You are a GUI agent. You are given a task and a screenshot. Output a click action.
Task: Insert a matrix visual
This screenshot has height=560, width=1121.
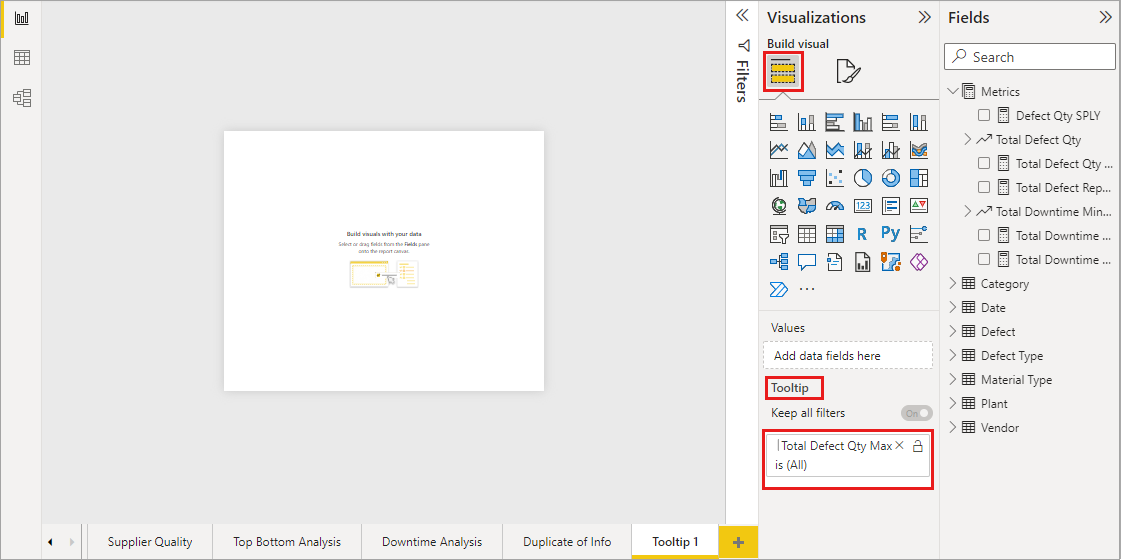tap(834, 234)
